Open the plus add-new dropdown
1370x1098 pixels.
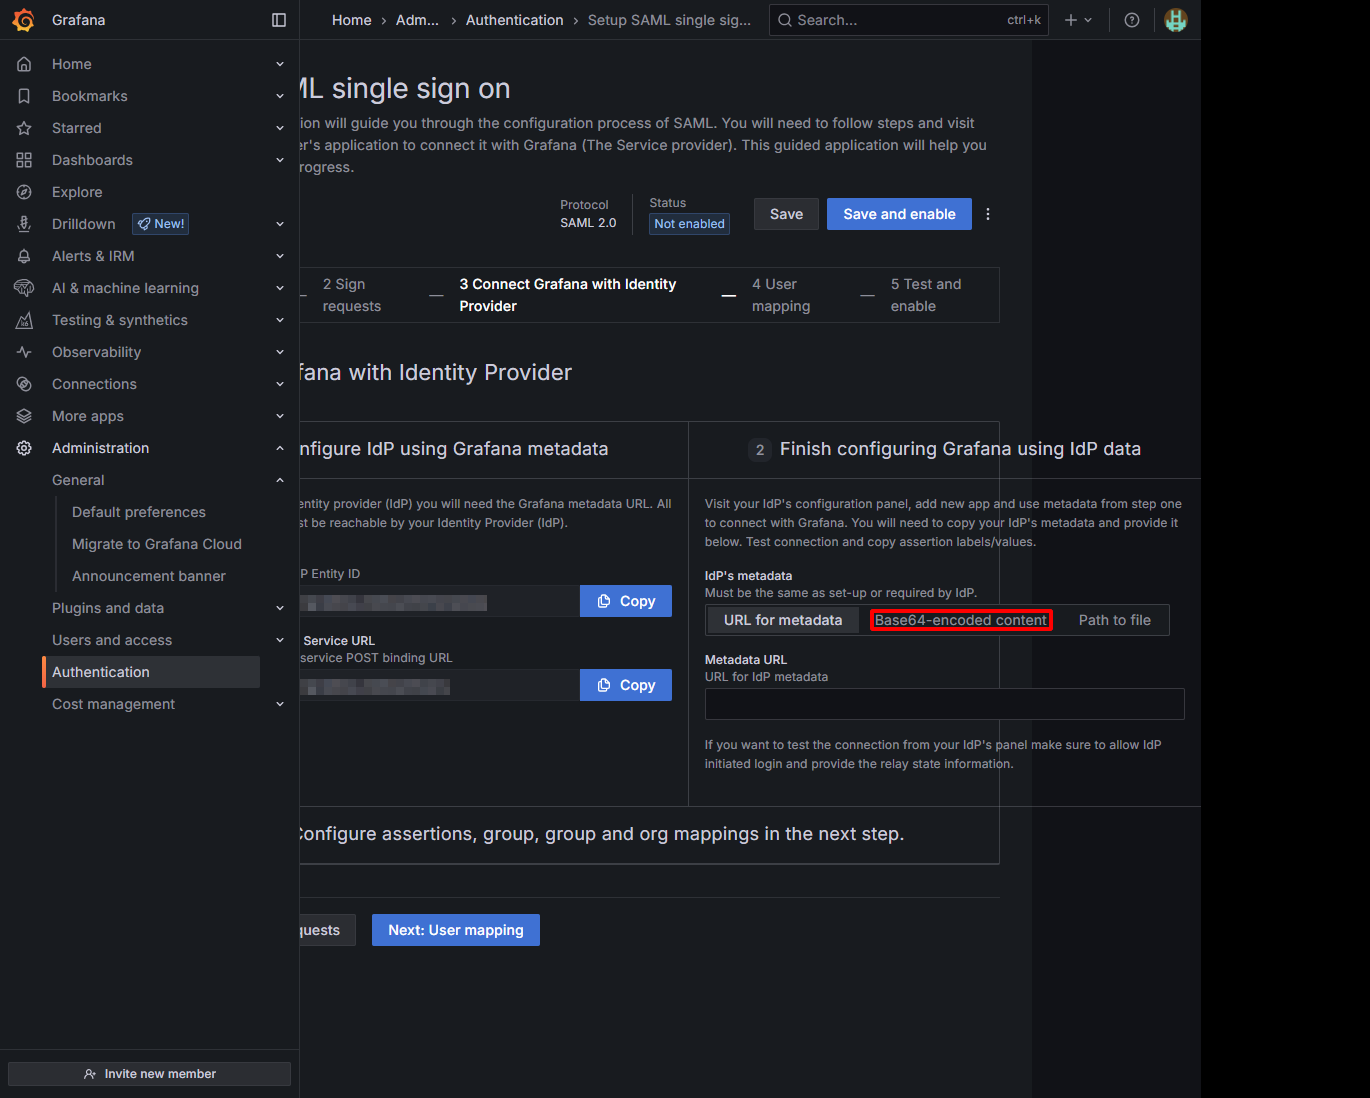tap(1078, 20)
